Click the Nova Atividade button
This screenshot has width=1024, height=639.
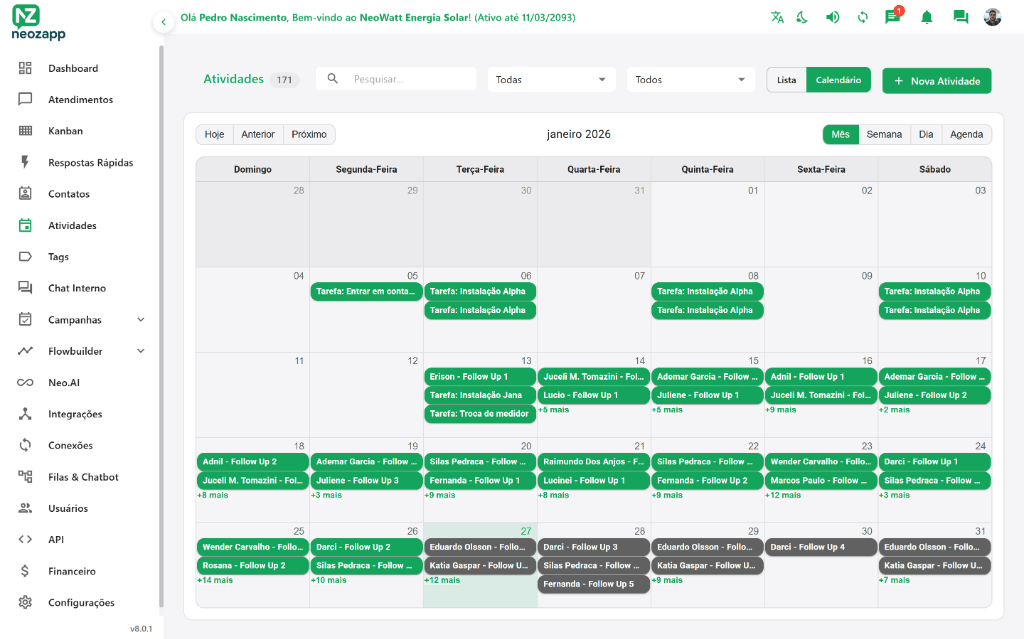coord(936,80)
